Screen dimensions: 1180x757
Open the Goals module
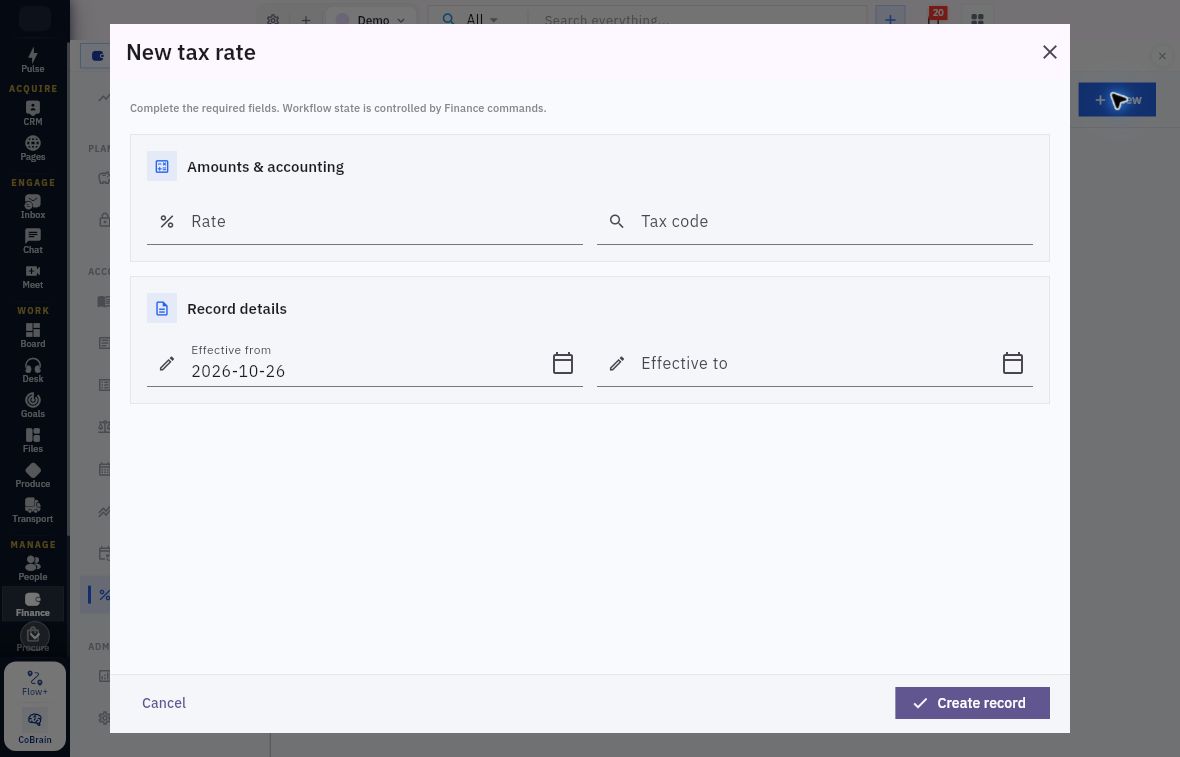point(32,405)
